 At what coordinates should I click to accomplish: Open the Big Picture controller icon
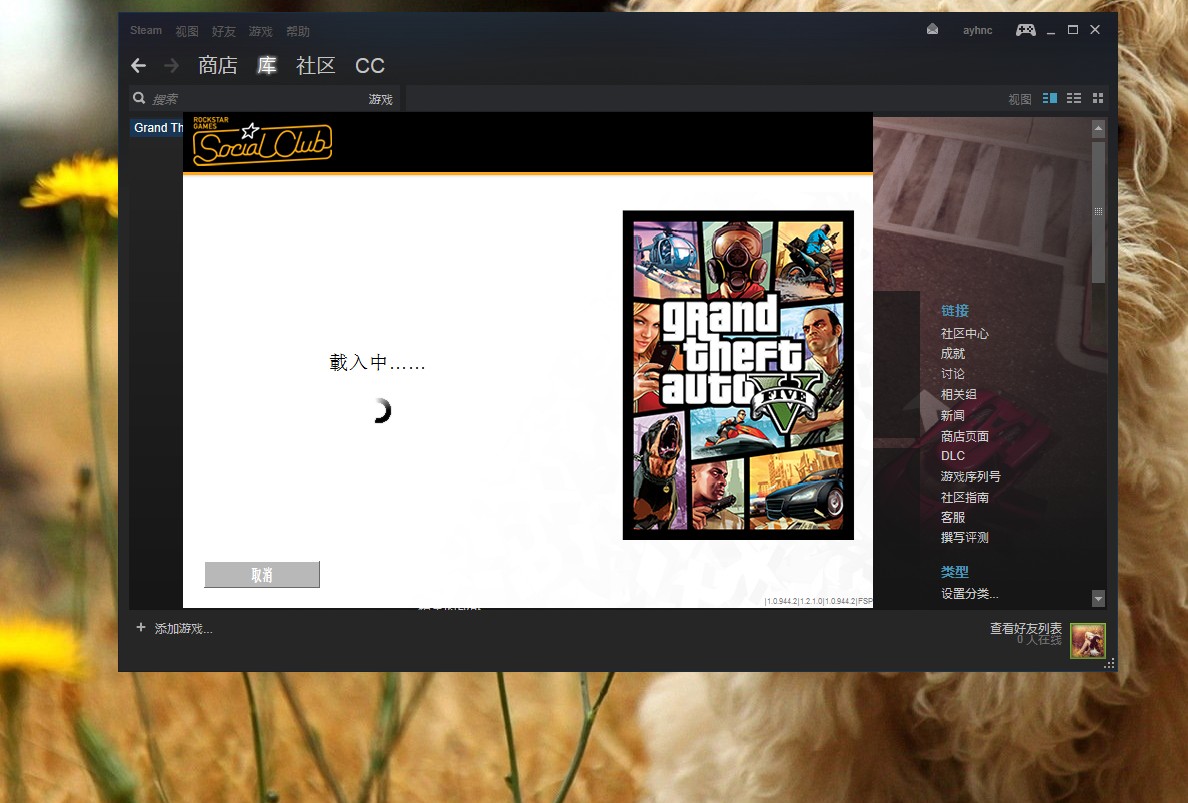tap(1025, 30)
